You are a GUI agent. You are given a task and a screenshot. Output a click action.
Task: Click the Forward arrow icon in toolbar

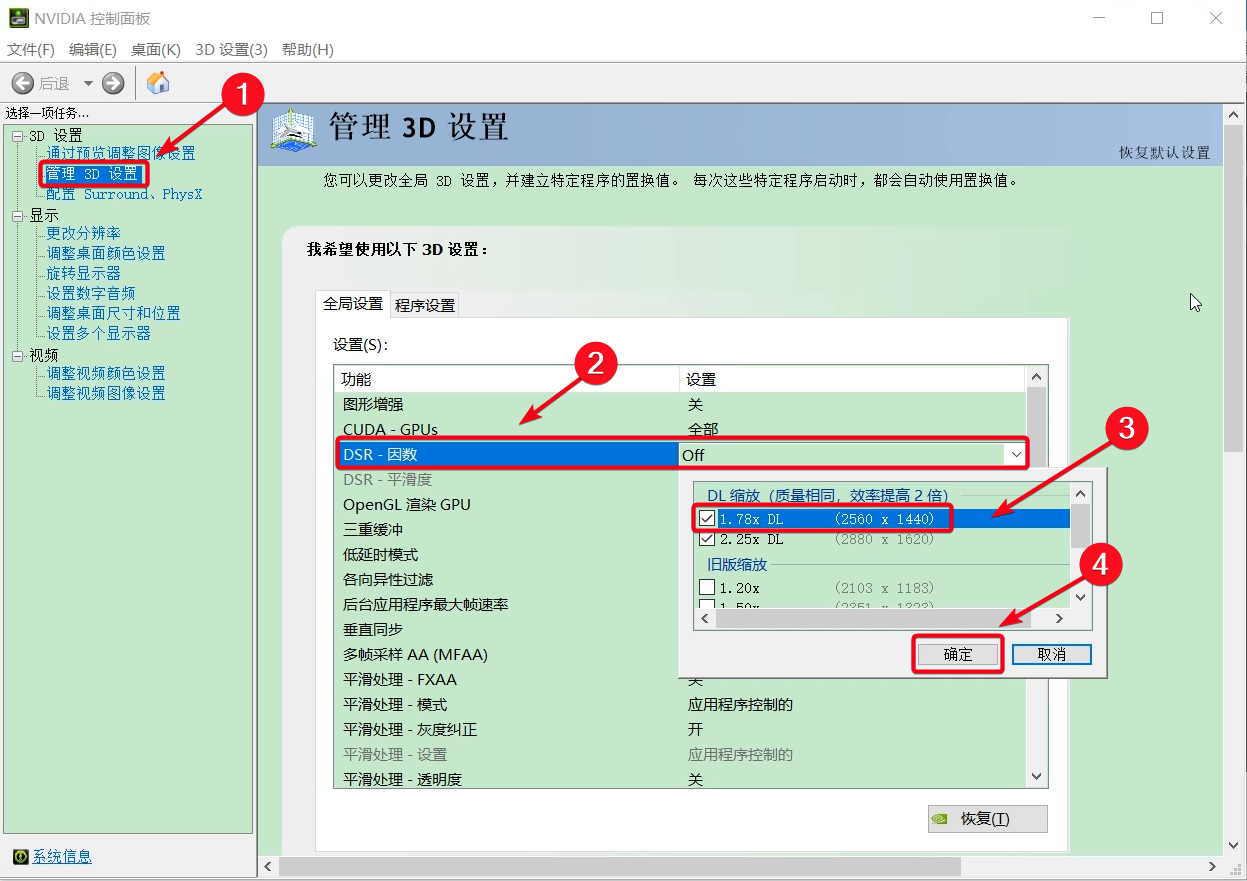click(x=113, y=83)
